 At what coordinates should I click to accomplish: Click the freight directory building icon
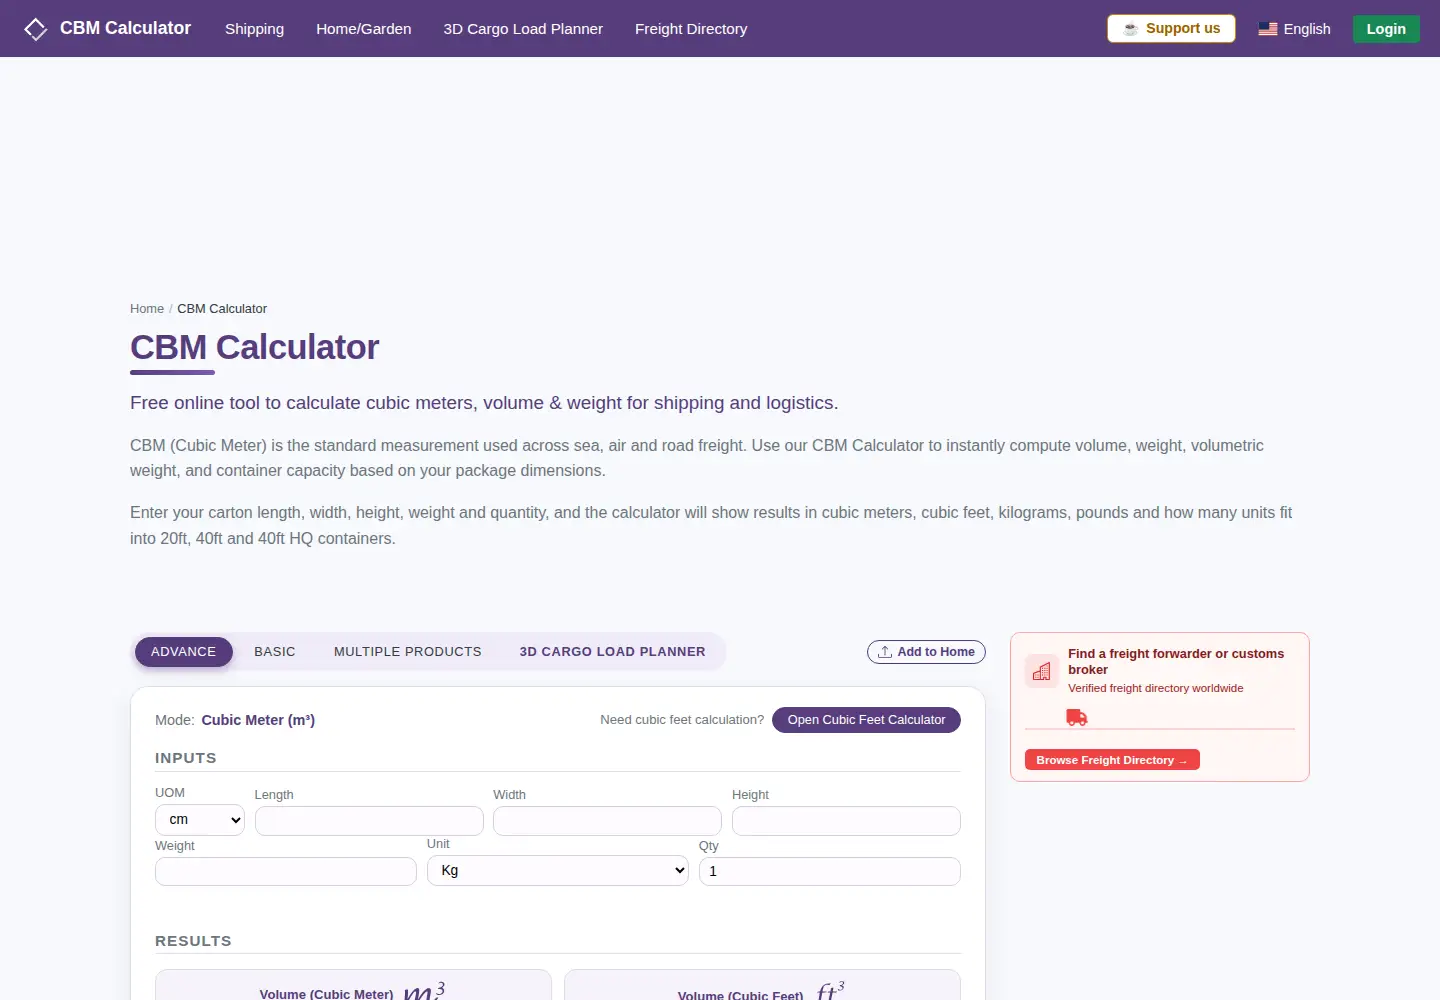1042,671
